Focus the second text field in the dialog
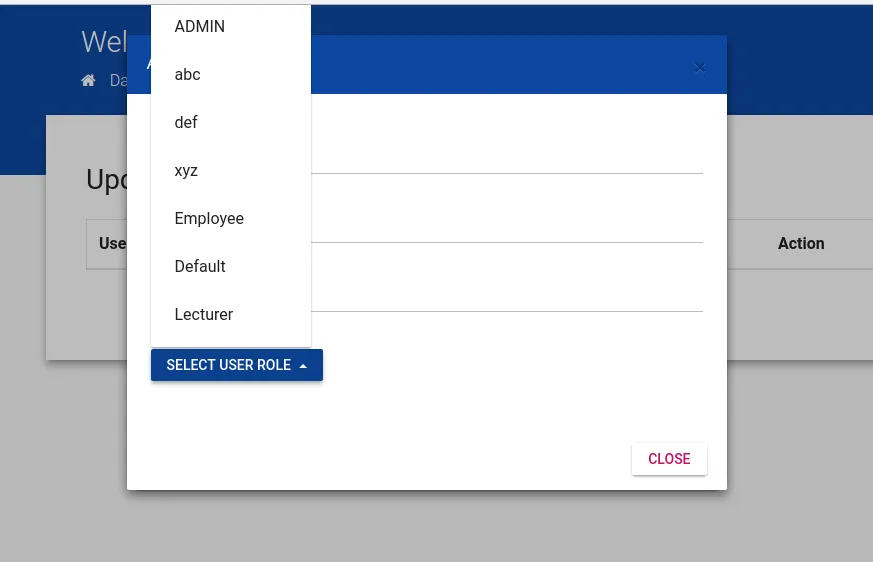This screenshot has width=873, height=562. (506, 228)
